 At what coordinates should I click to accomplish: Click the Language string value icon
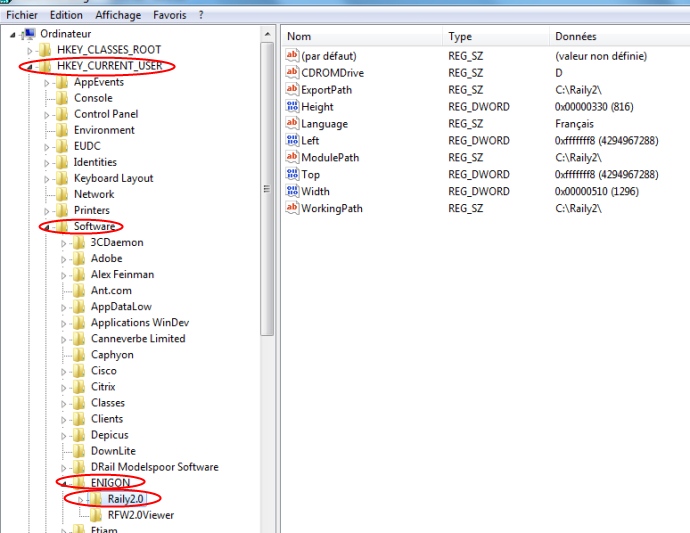(x=292, y=124)
